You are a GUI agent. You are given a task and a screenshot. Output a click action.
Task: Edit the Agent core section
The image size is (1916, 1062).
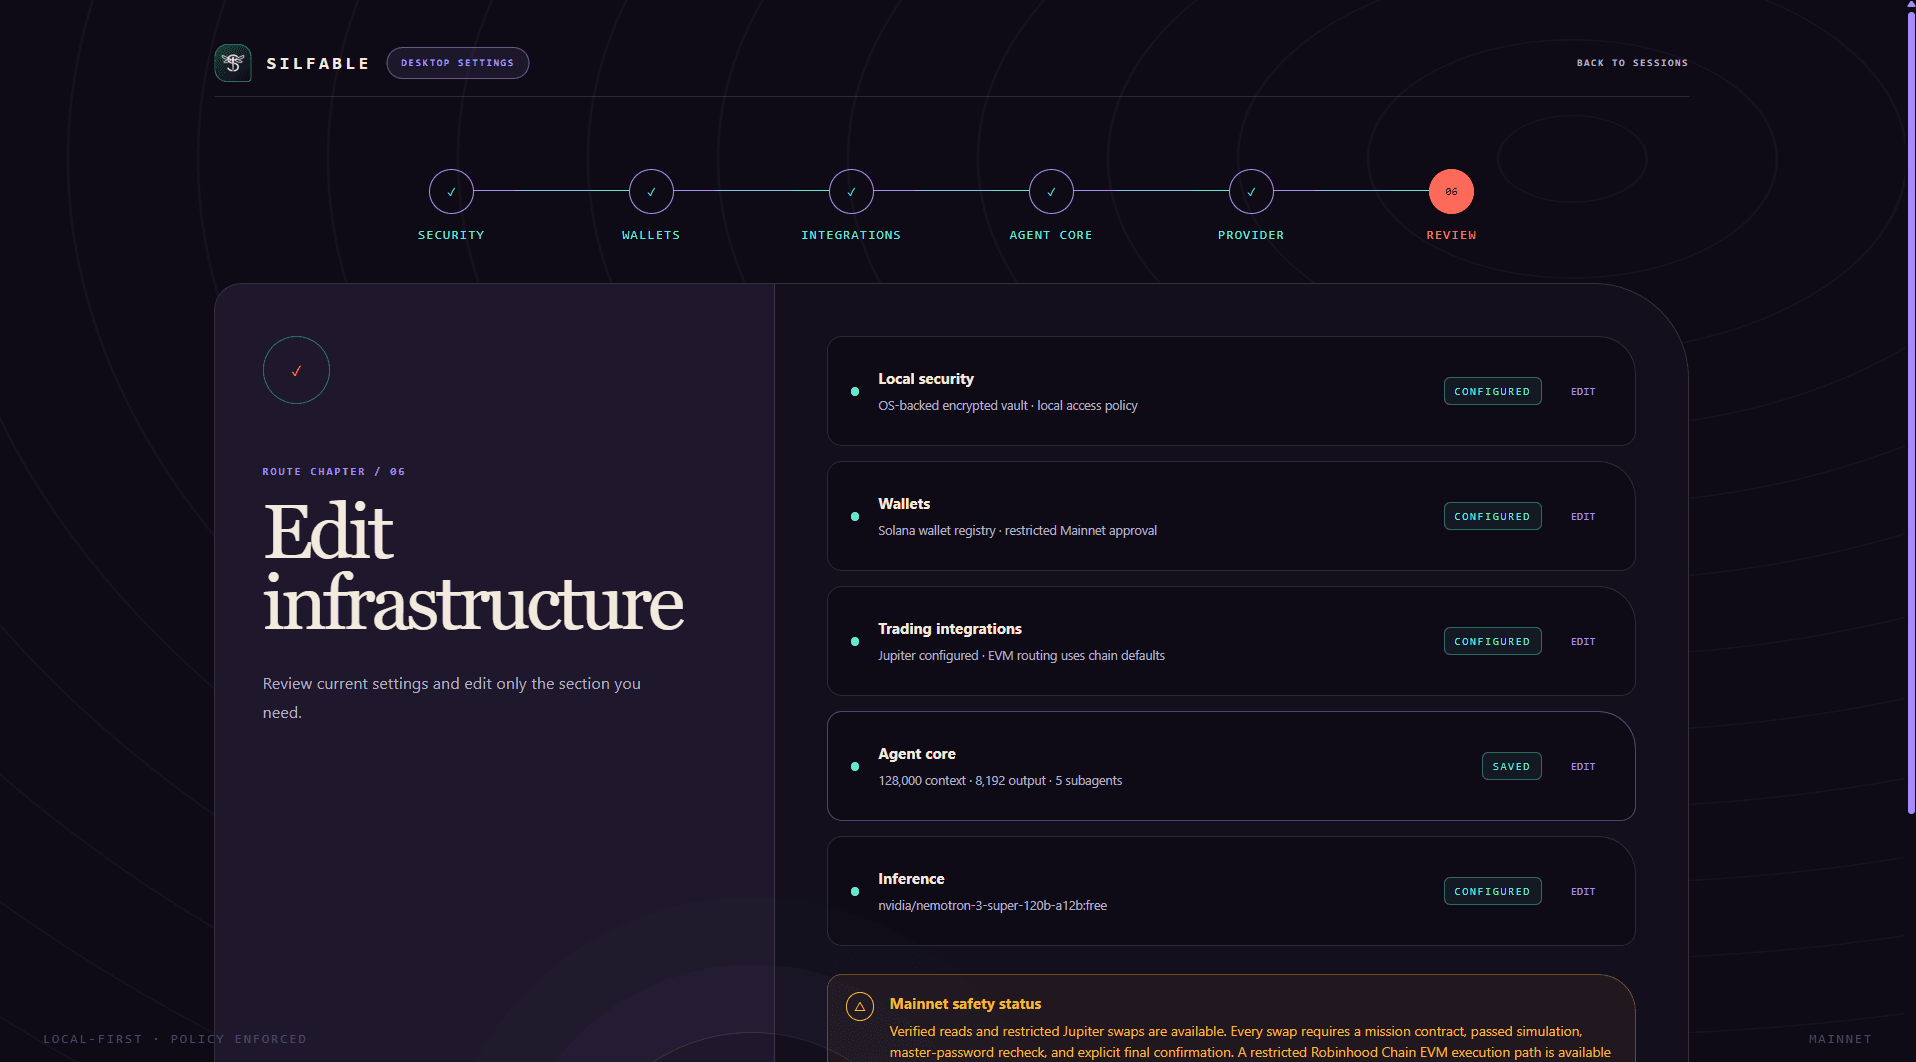pyautogui.click(x=1583, y=767)
